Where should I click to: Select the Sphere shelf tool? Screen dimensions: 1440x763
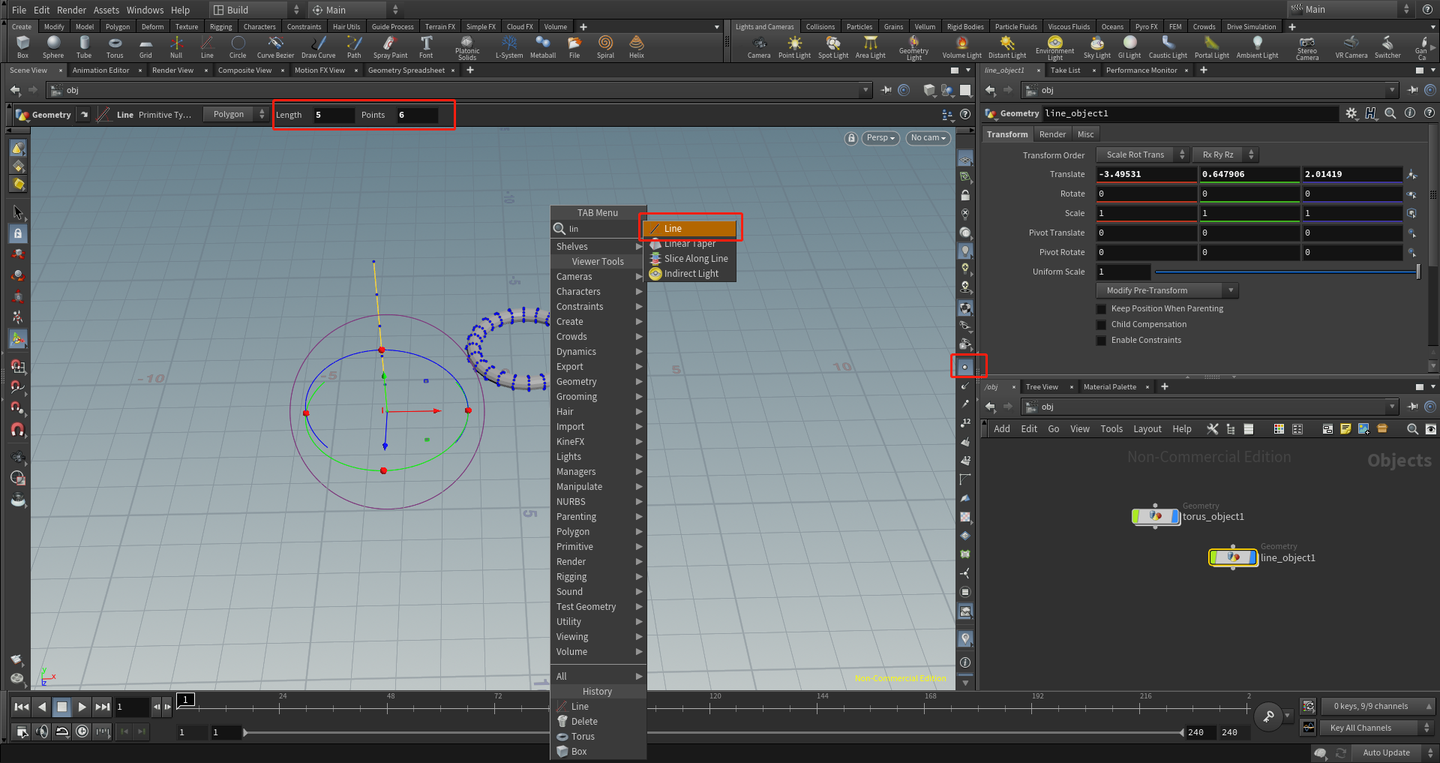[53, 46]
